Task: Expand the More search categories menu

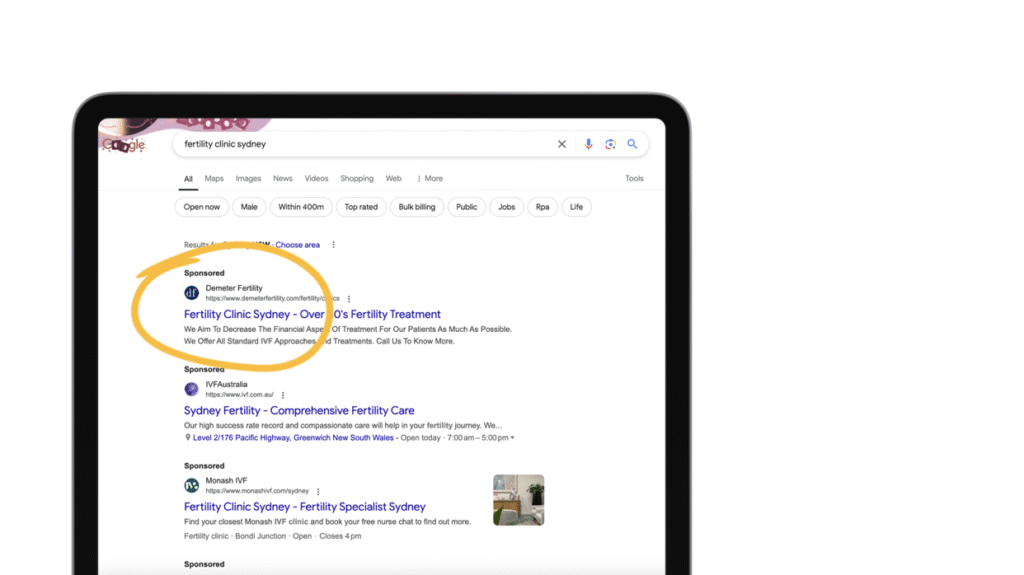Action: point(430,179)
